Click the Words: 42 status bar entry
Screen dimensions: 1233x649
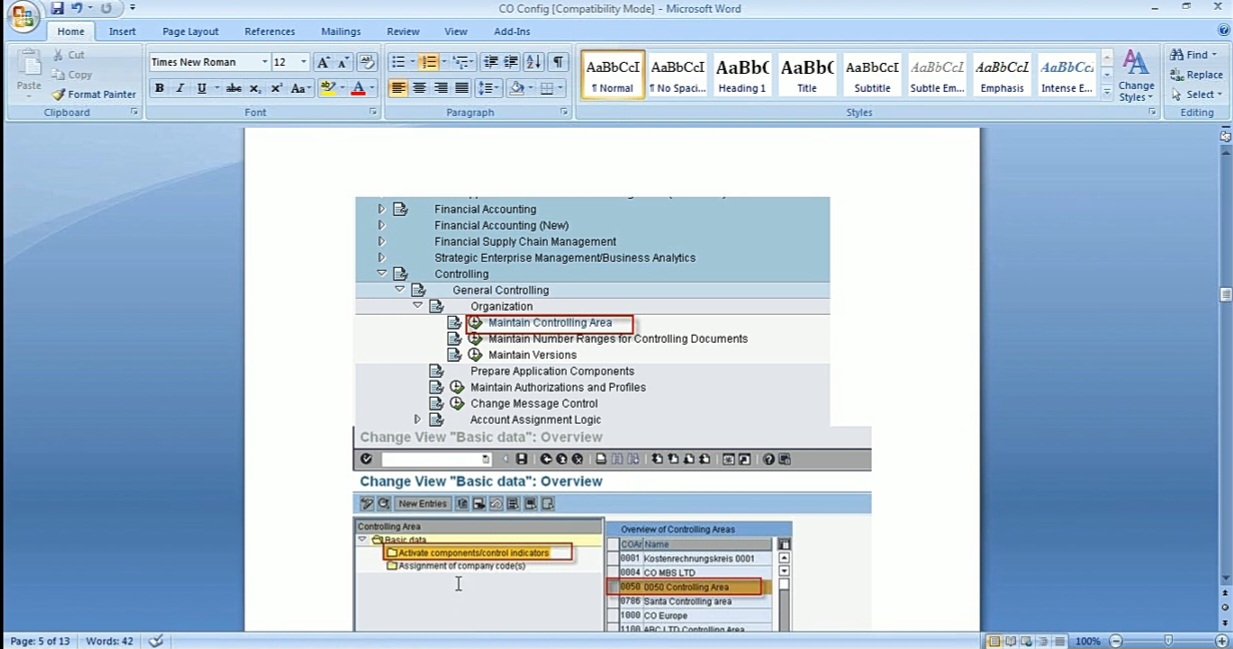click(108, 641)
